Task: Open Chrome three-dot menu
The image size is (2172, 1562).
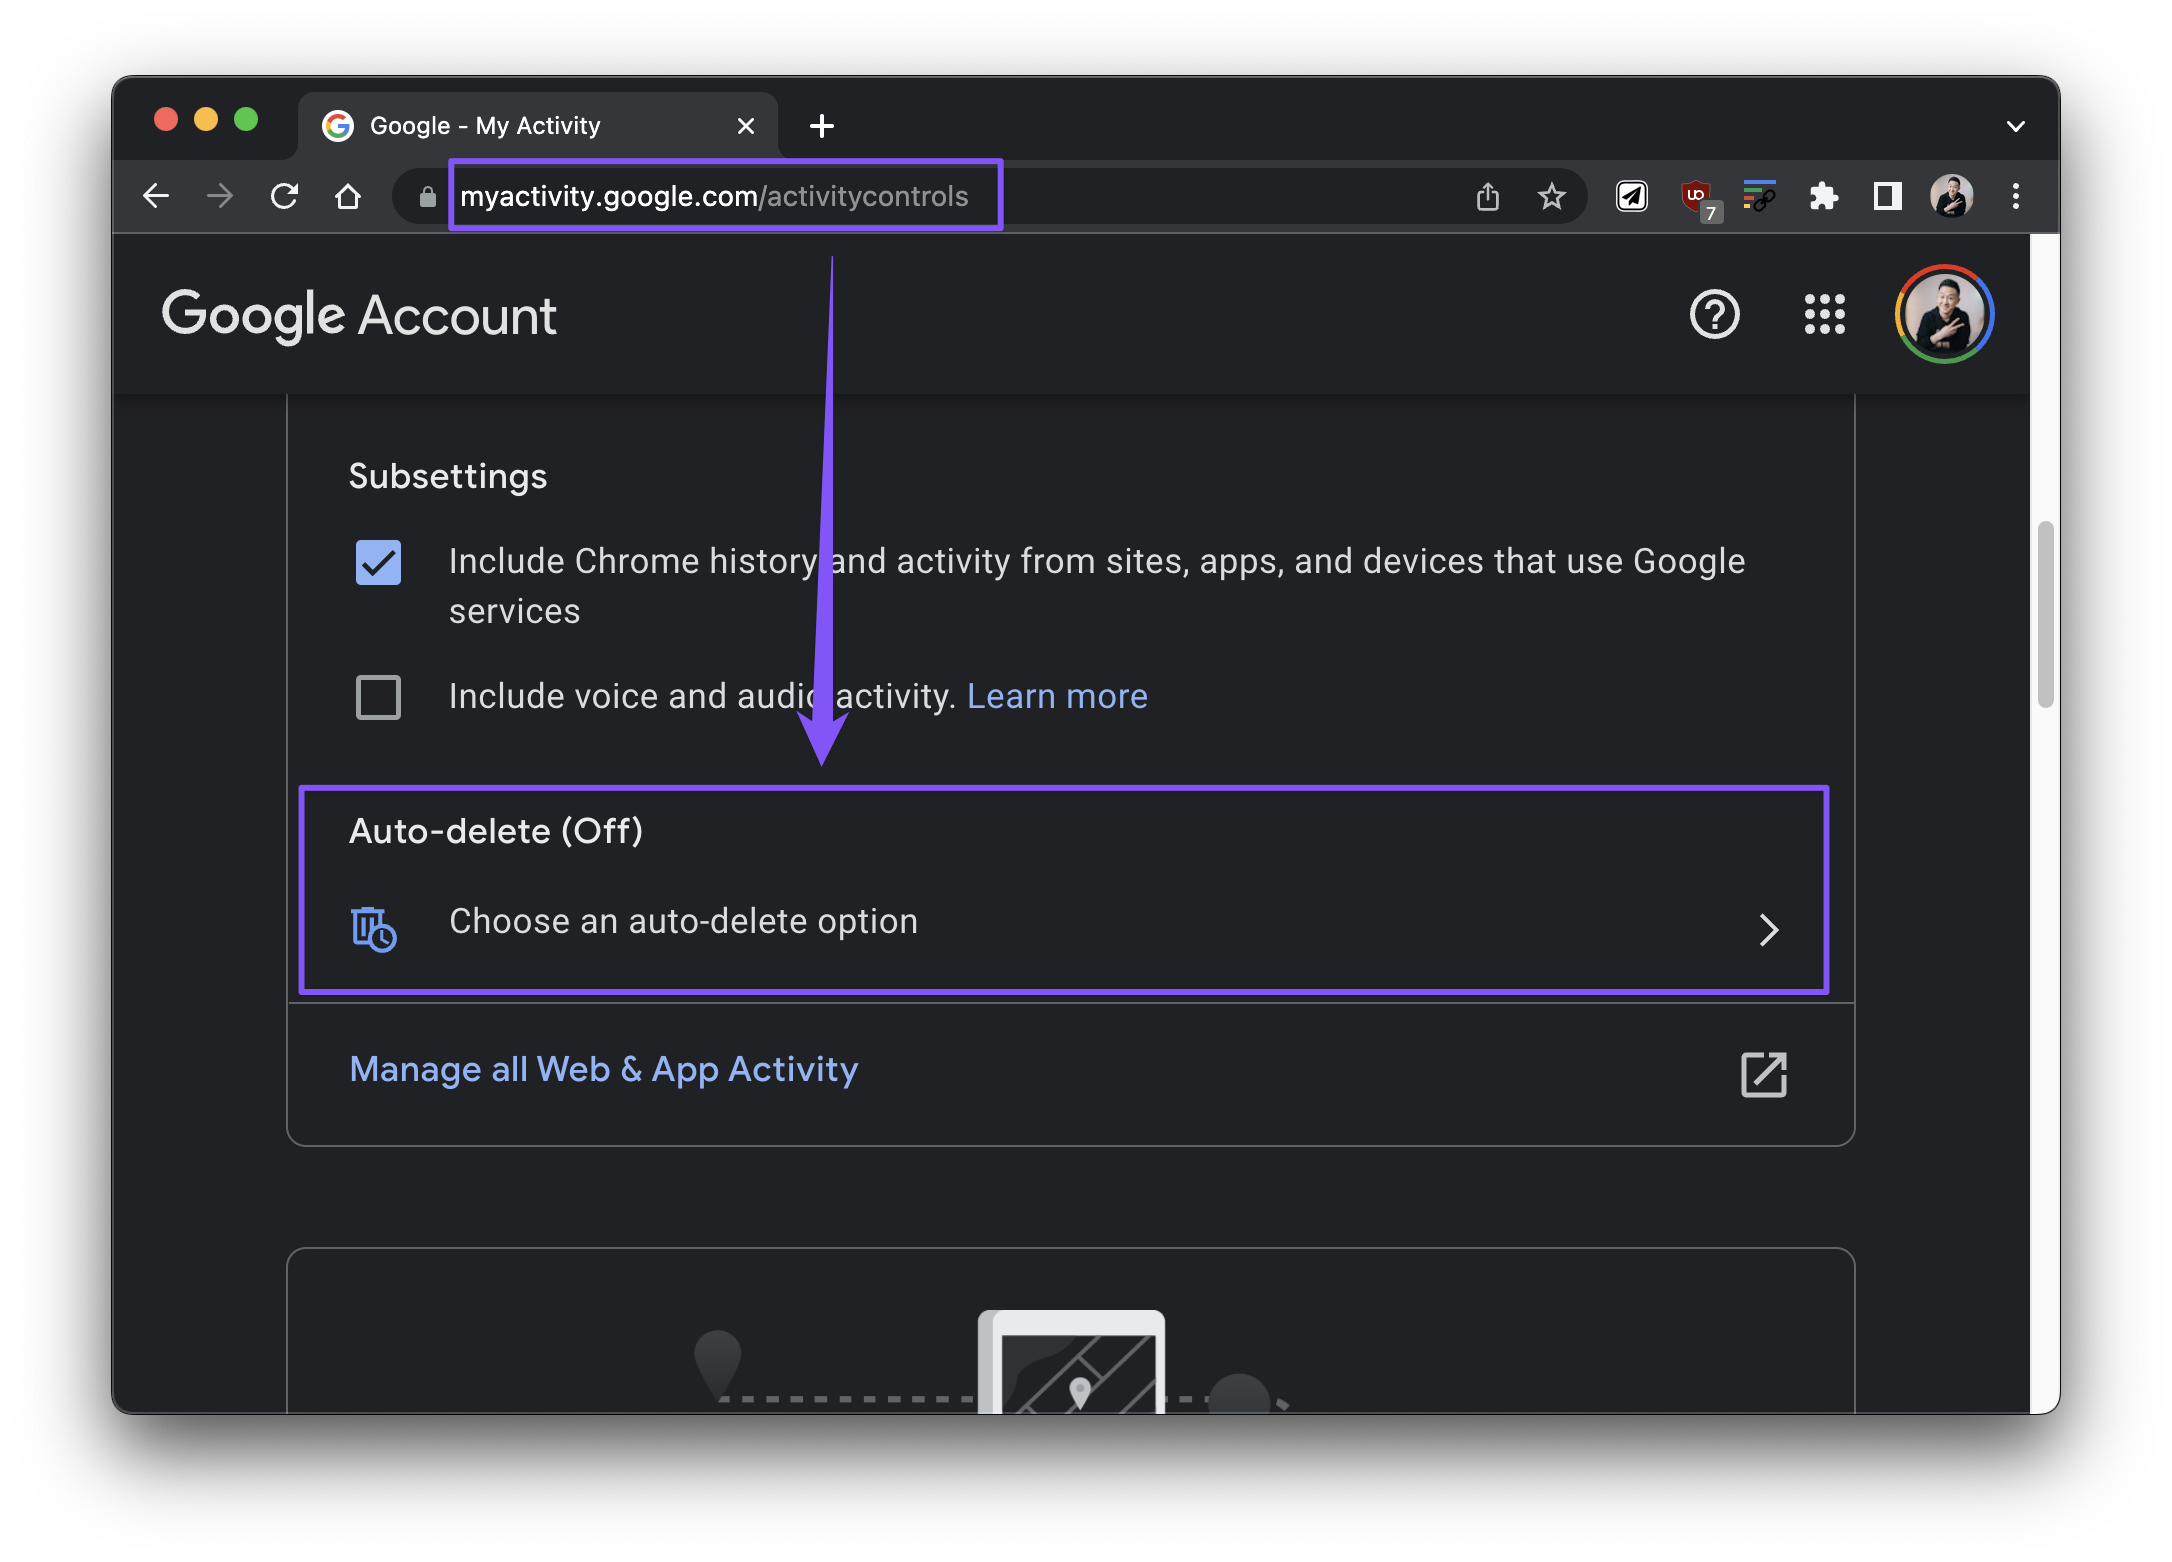Action: [x=2015, y=196]
